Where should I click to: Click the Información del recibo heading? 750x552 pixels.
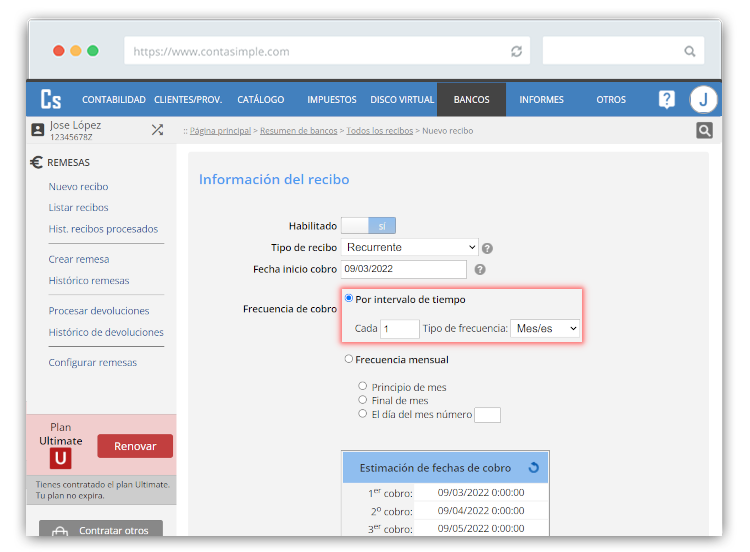pyautogui.click(x=274, y=179)
